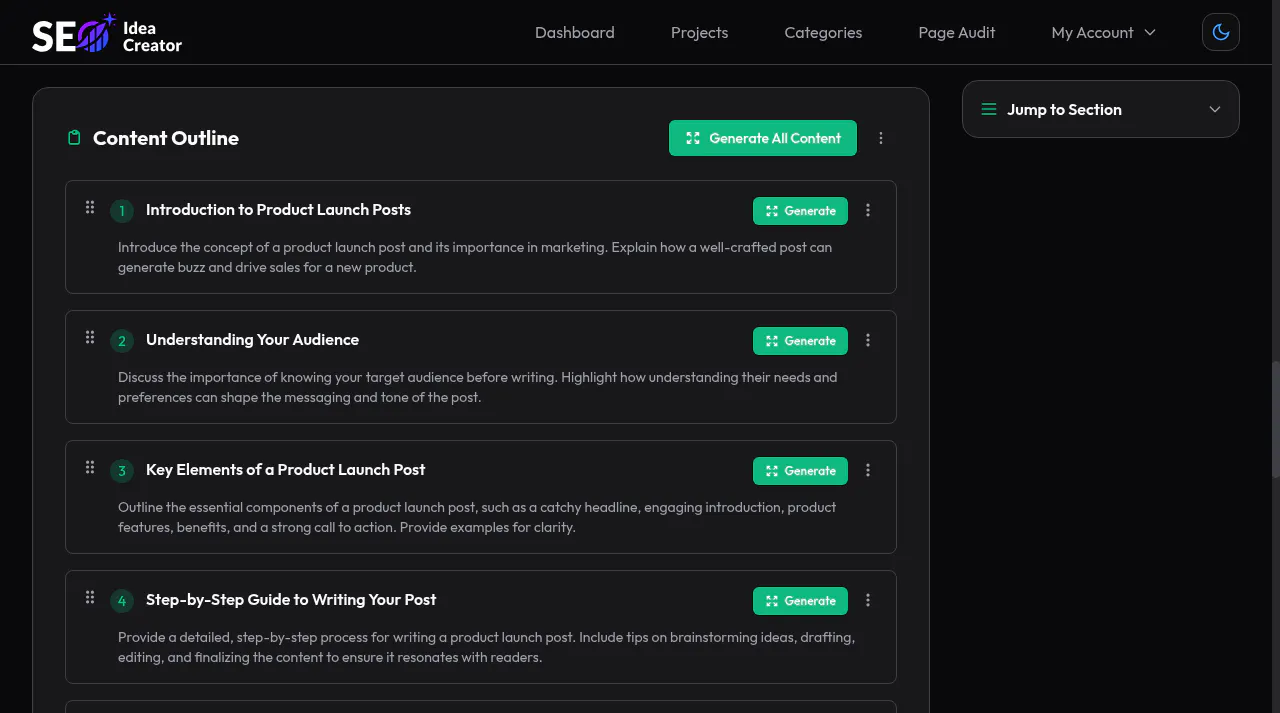Select the Introduction to Product Launch Posts title
Image resolution: width=1280 pixels, height=713 pixels.
pyautogui.click(x=278, y=209)
